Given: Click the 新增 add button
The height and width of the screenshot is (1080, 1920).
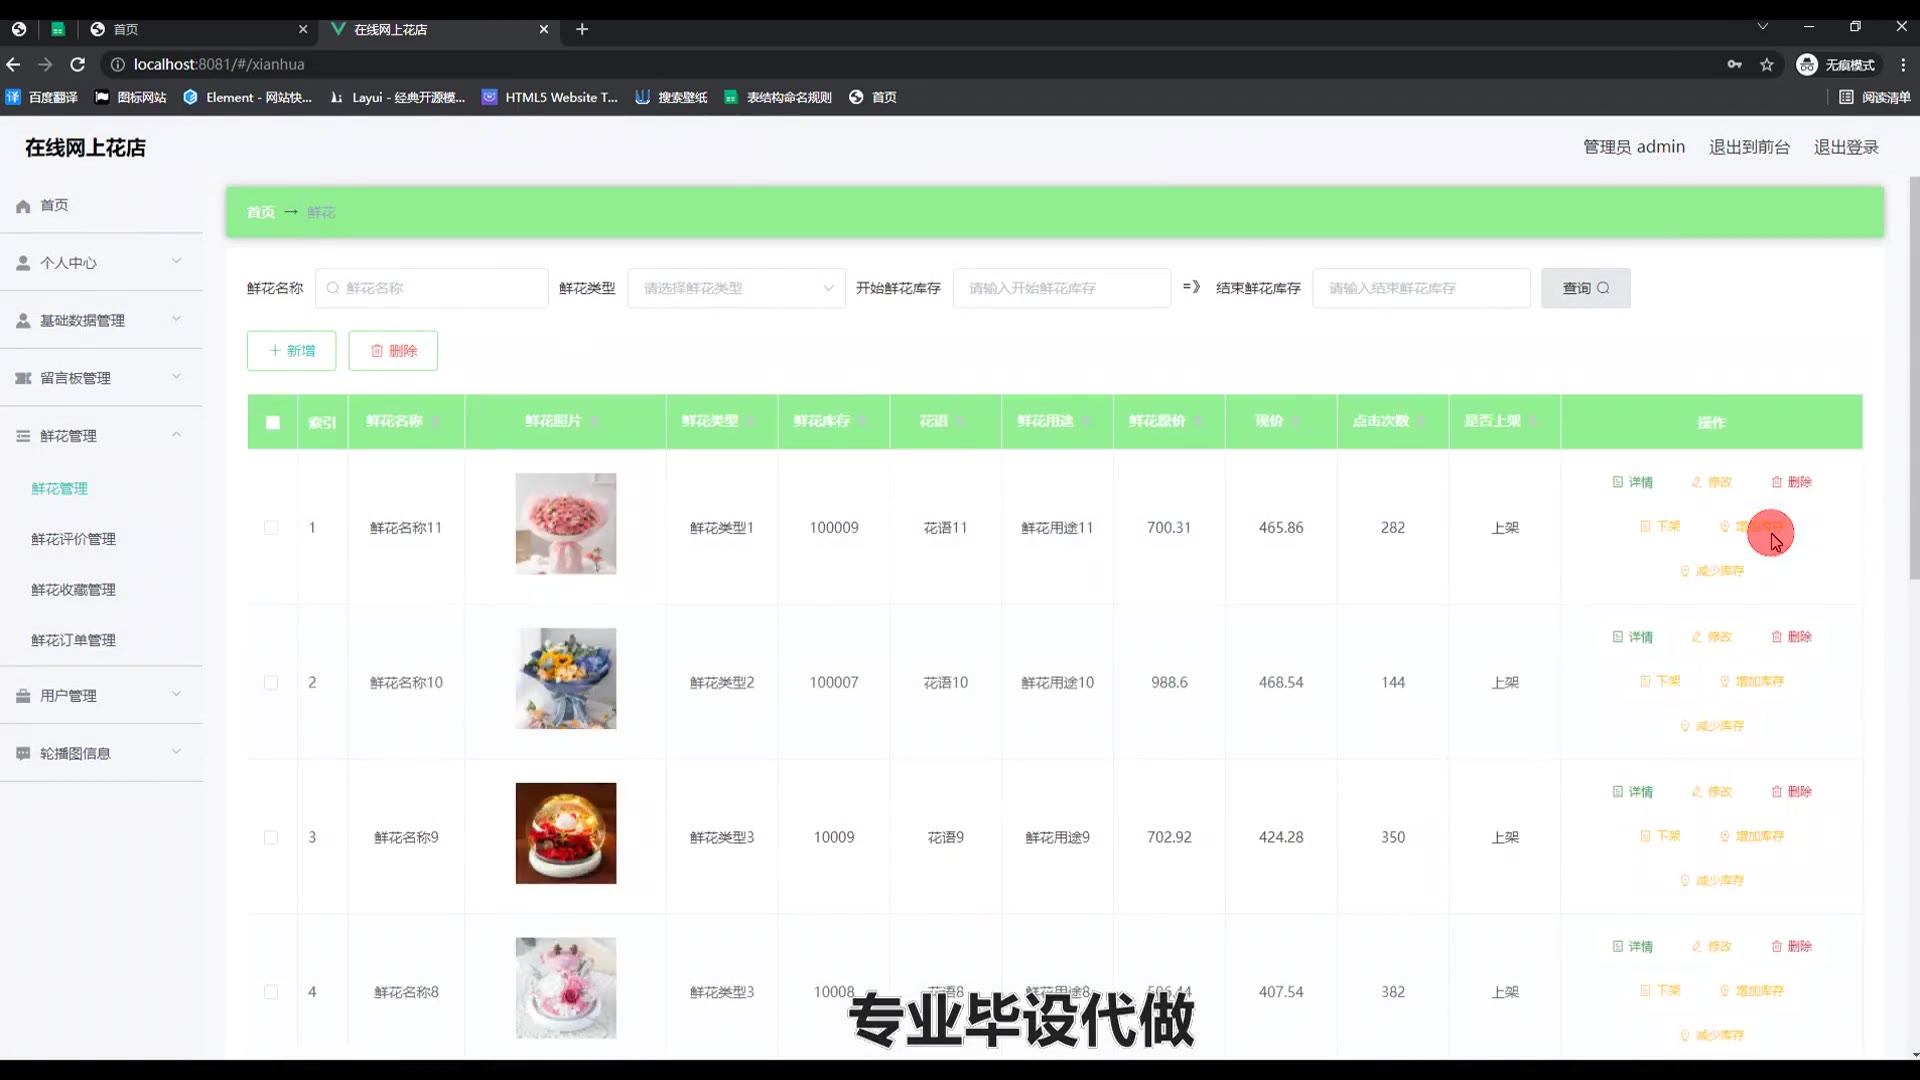Looking at the screenshot, I should [x=291, y=351].
